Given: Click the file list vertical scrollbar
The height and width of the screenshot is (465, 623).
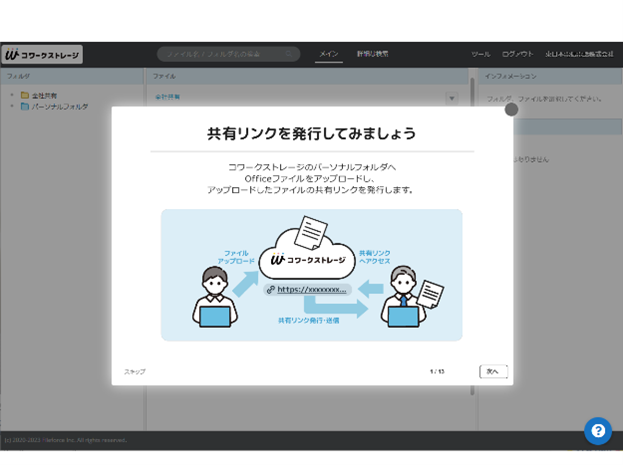Looking at the screenshot, I should (472, 250).
